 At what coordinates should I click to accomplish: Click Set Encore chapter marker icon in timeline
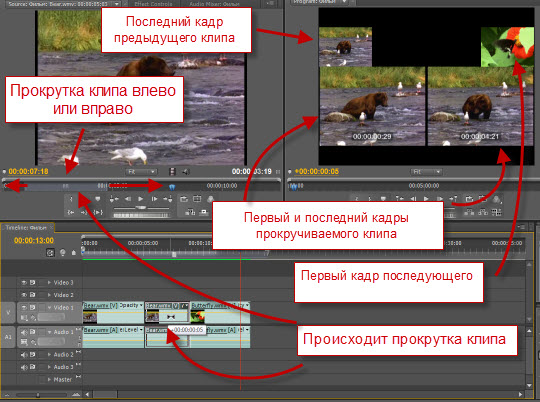coord(63,253)
